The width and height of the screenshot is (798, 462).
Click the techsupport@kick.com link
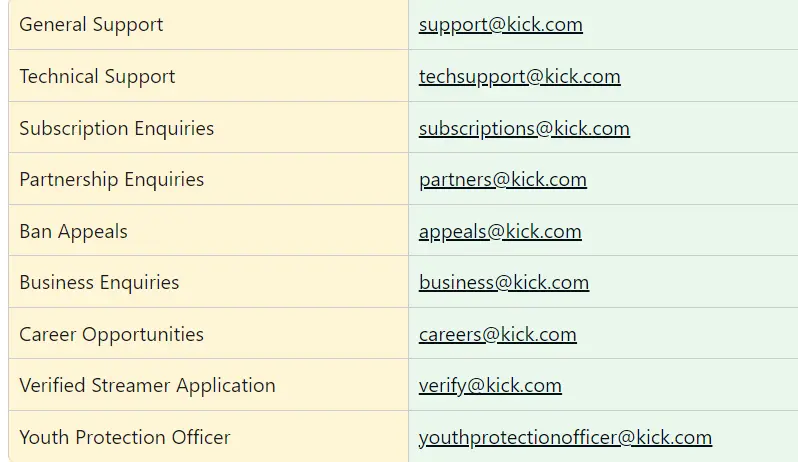click(x=520, y=76)
